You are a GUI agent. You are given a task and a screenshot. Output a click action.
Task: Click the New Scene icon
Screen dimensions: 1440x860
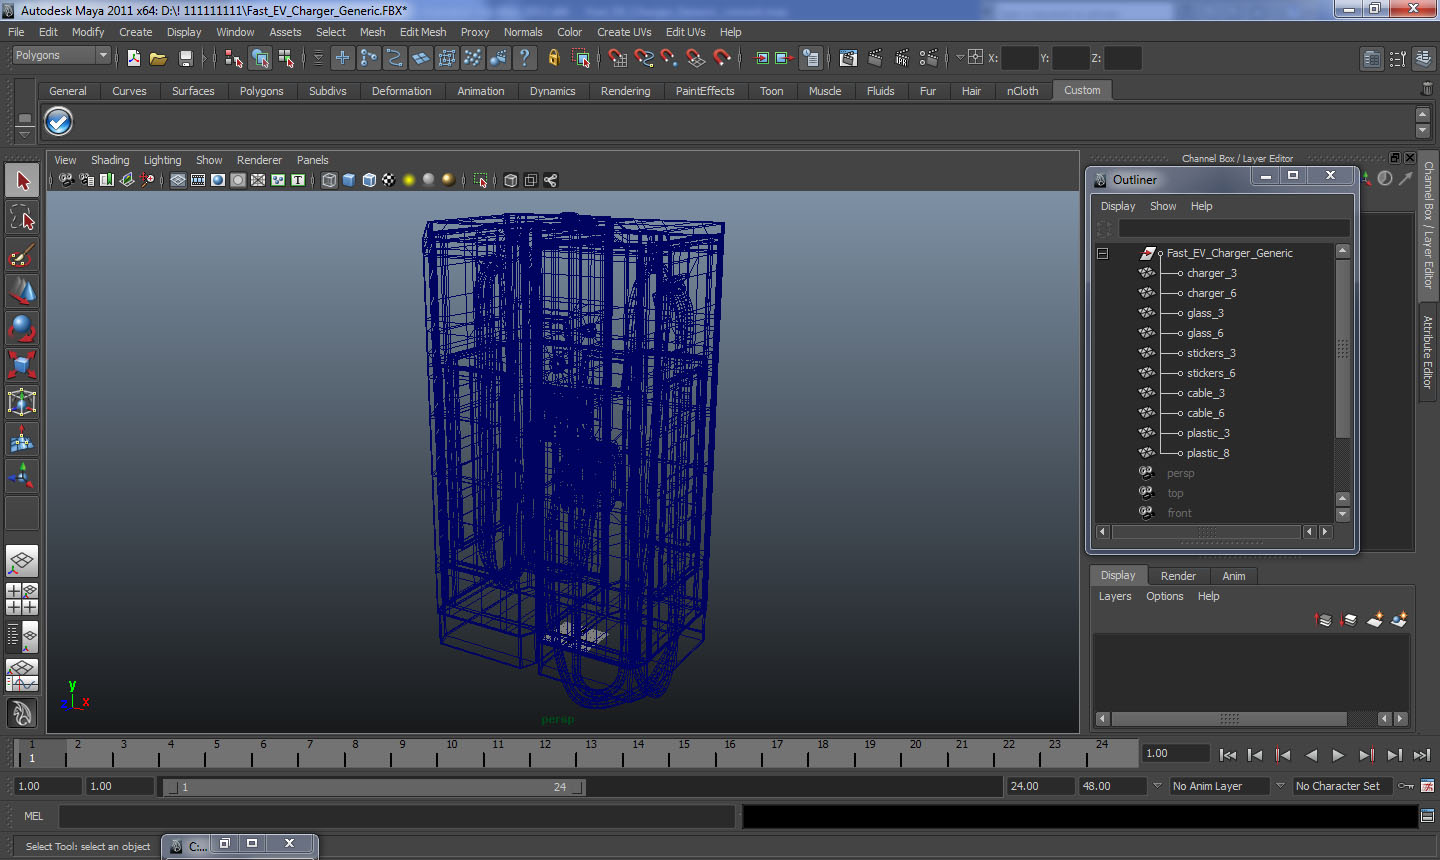[133, 58]
